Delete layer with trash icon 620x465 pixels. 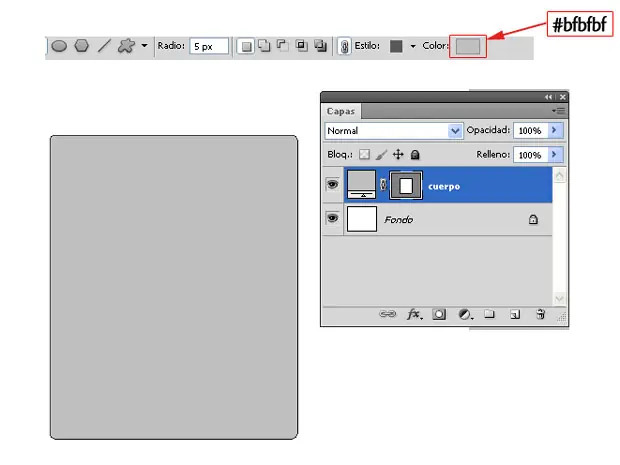tap(541, 314)
